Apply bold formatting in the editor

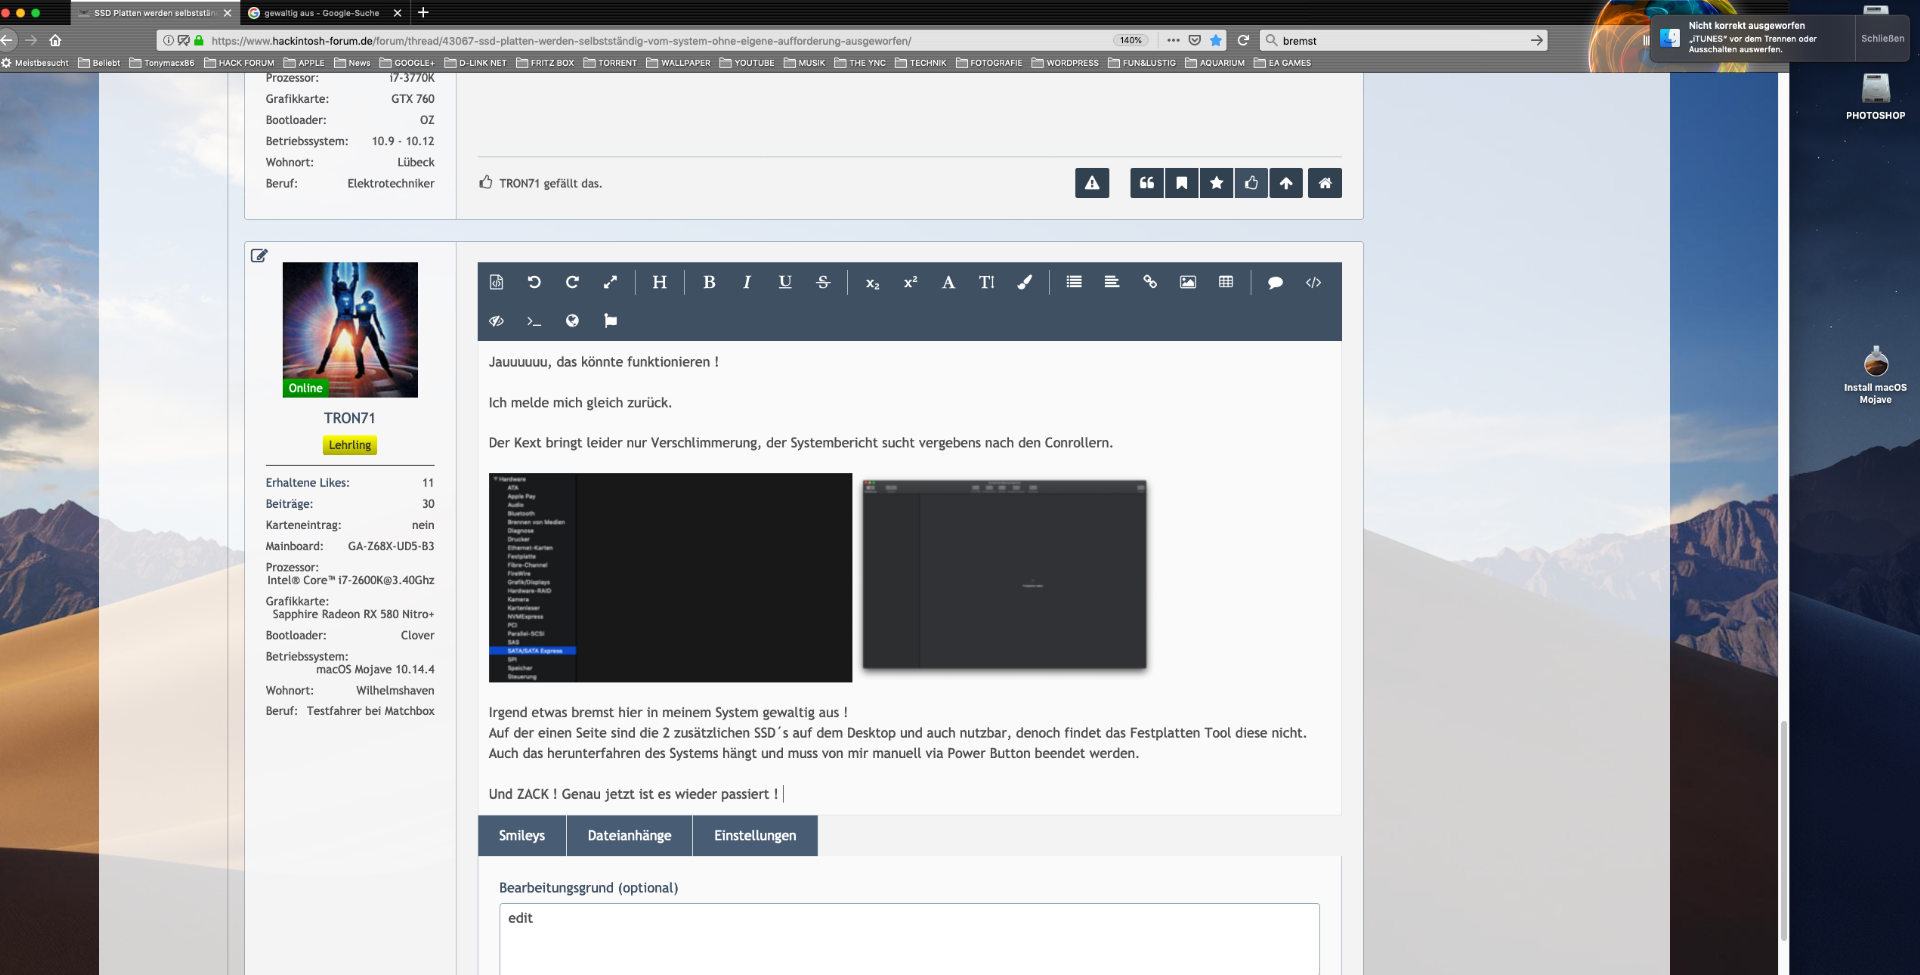coord(709,282)
